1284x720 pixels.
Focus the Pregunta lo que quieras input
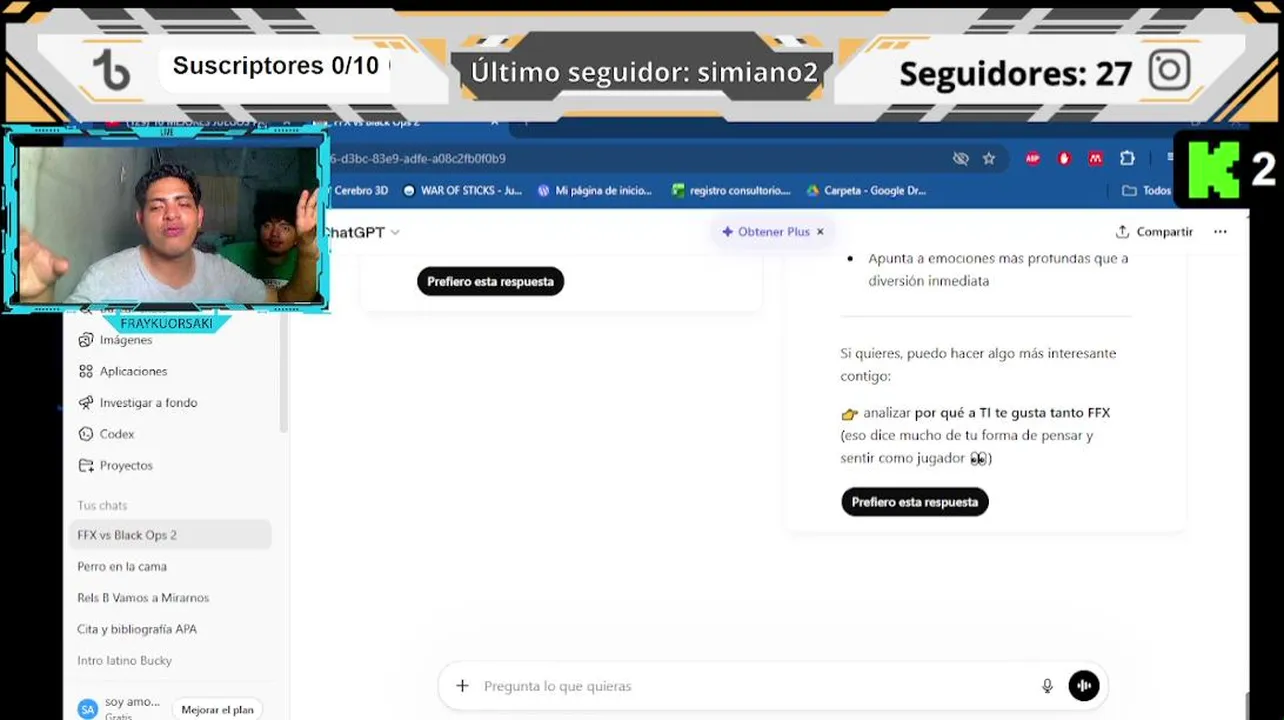(x=755, y=686)
